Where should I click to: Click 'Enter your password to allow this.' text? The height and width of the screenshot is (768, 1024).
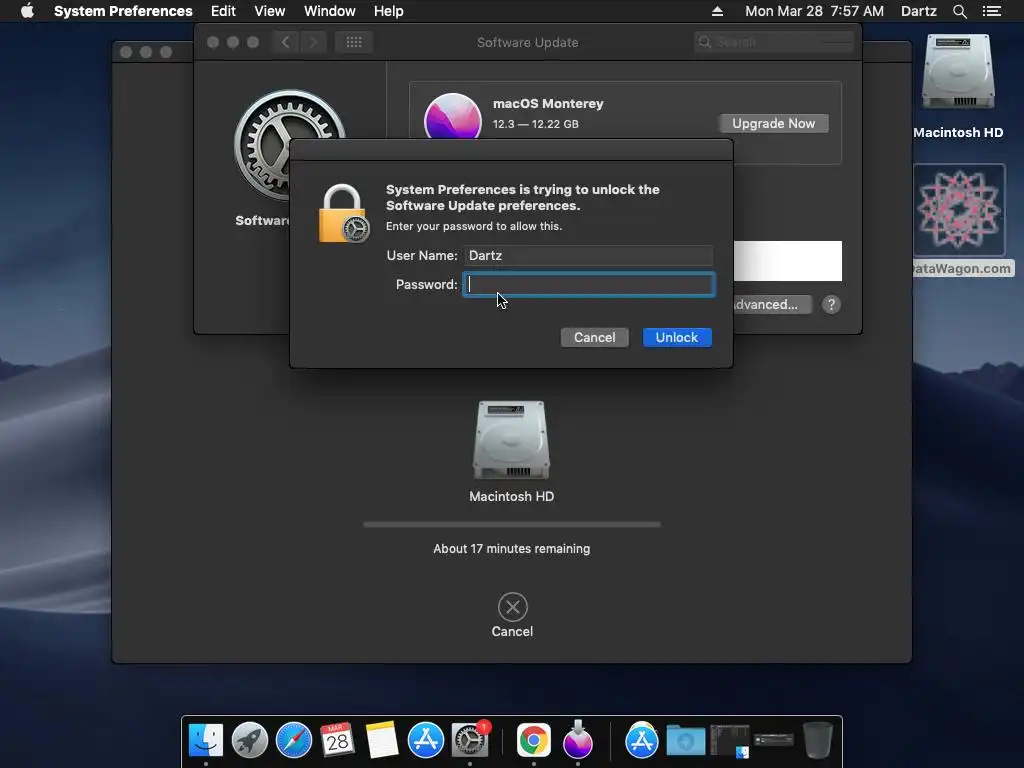pos(474,226)
